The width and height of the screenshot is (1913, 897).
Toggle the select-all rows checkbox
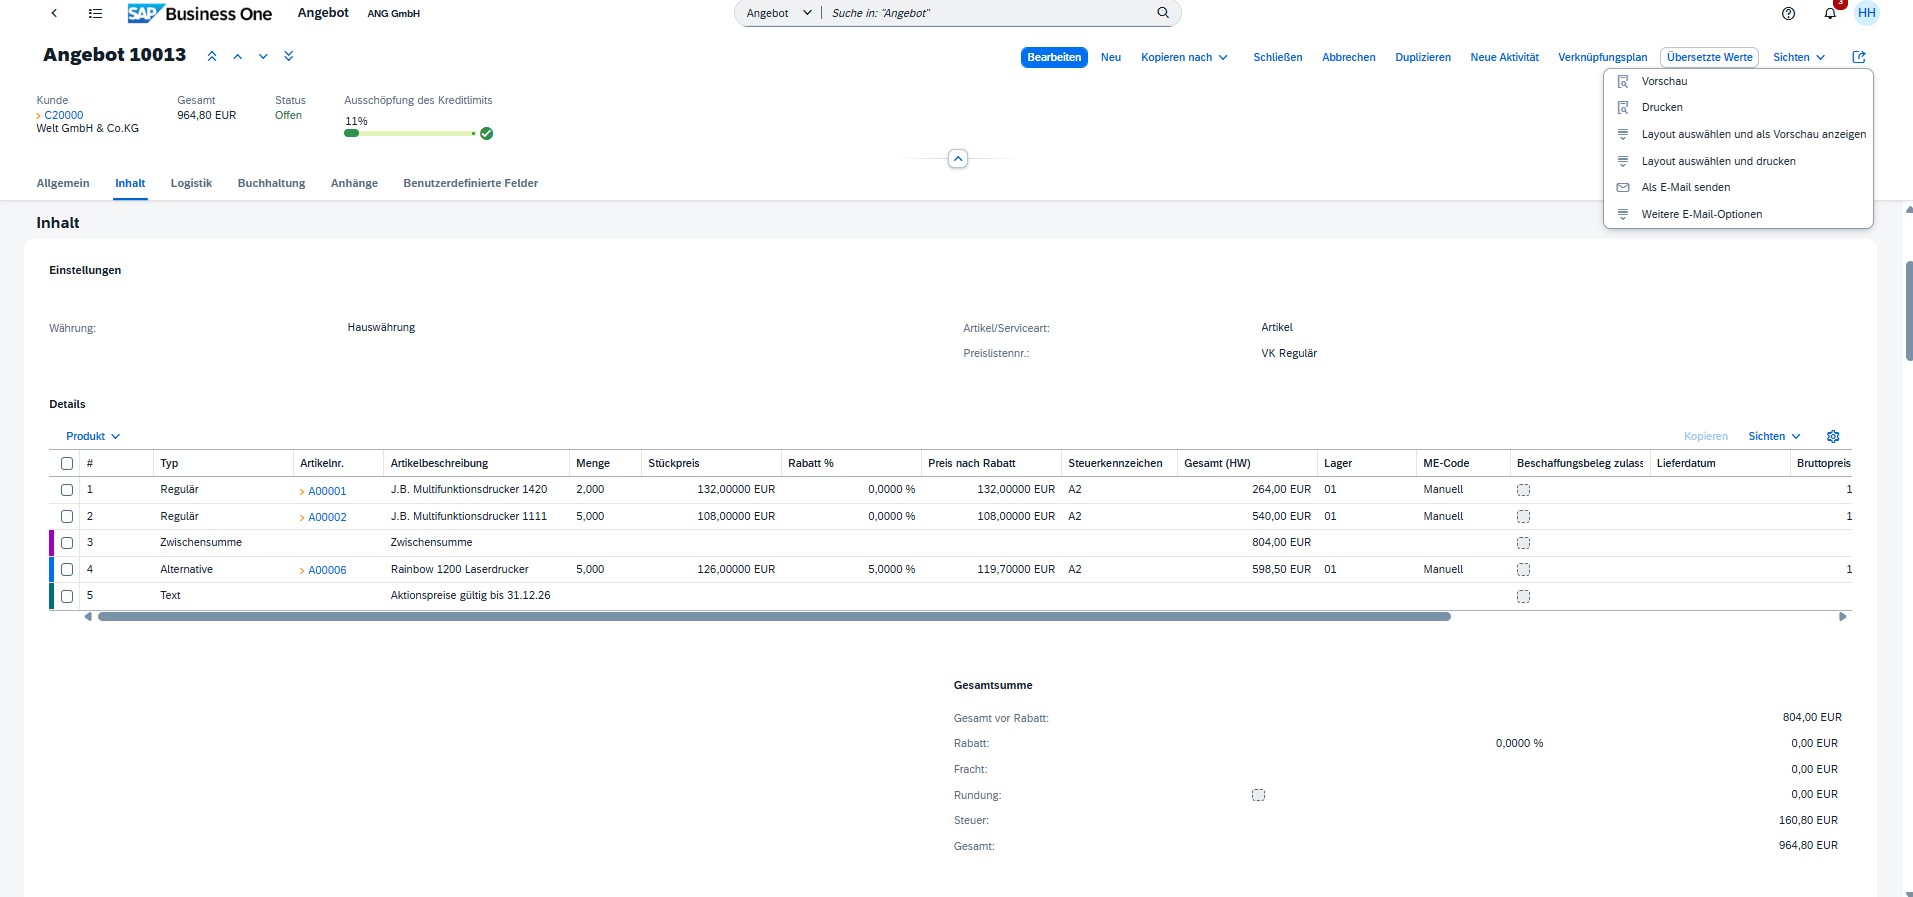(67, 463)
